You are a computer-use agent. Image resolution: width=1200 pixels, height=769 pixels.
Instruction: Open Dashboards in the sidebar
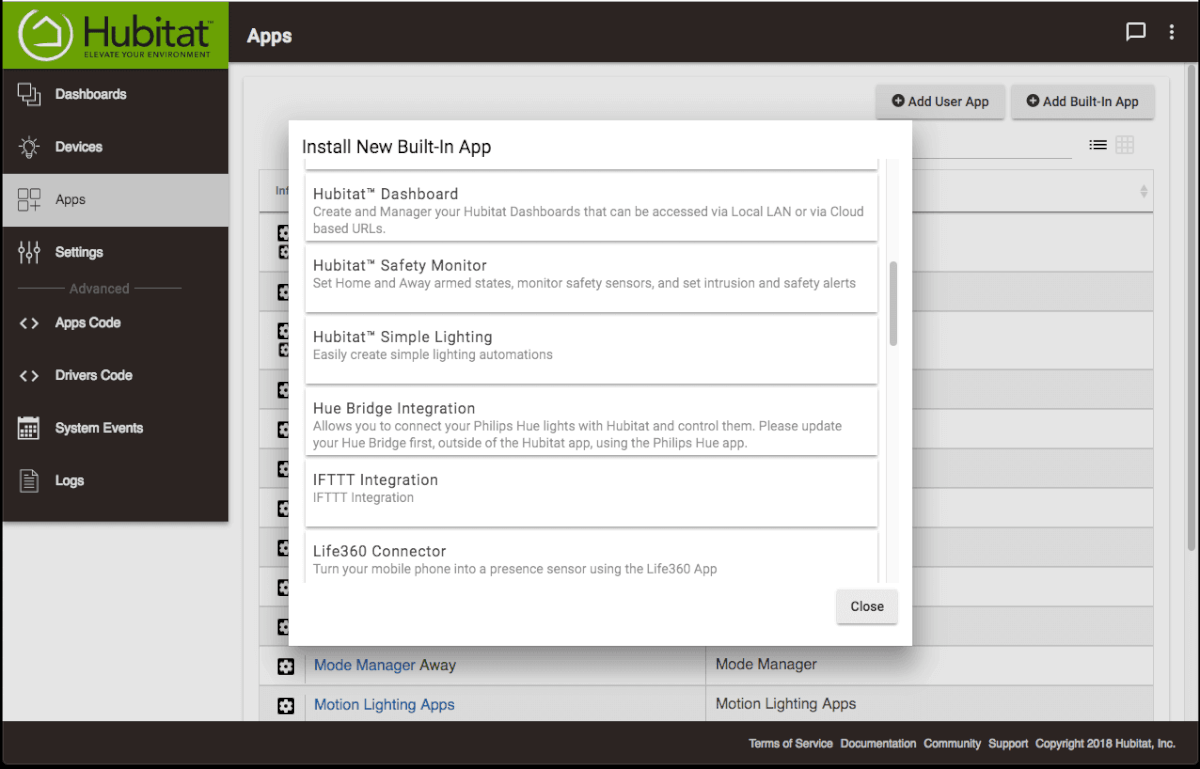point(114,94)
